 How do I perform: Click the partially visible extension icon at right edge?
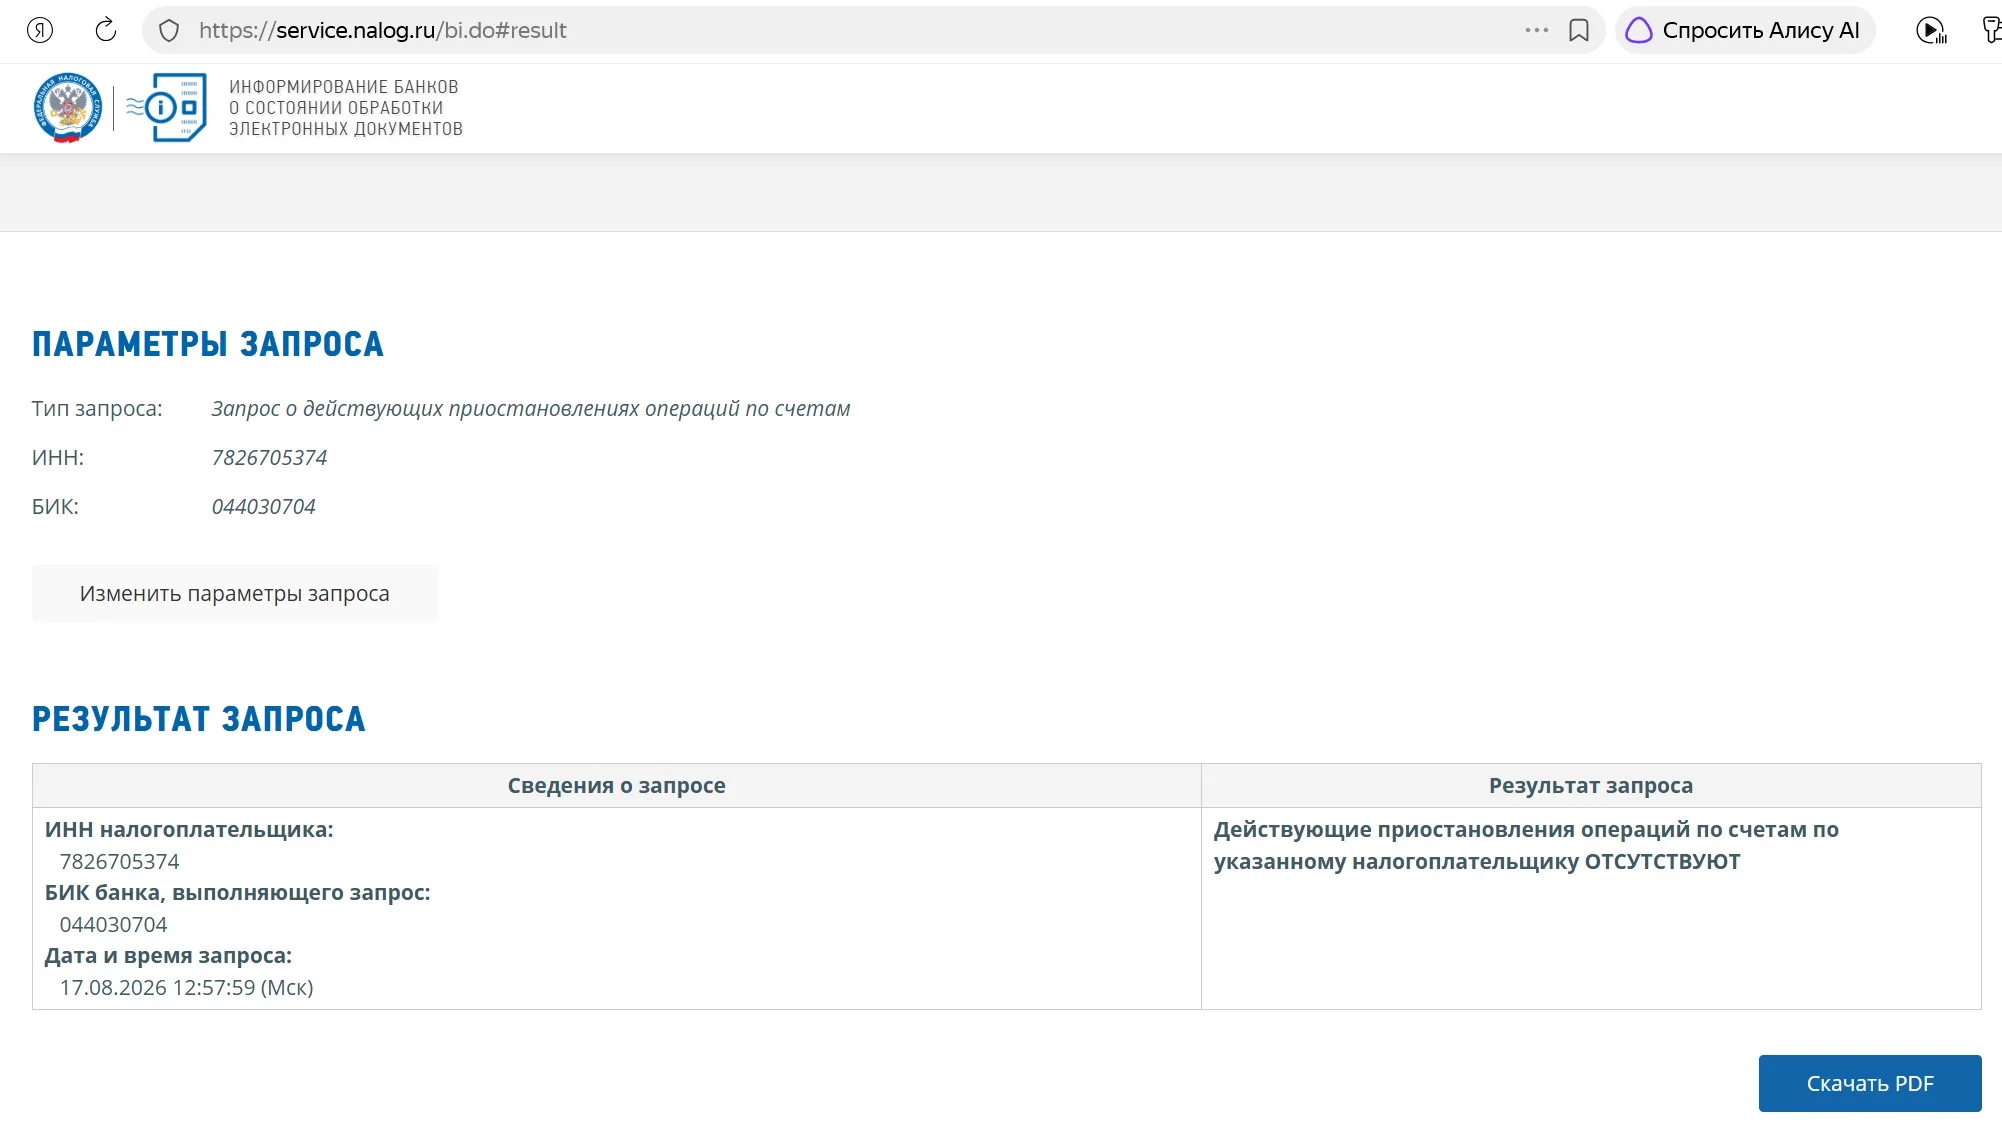tap(1991, 30)
